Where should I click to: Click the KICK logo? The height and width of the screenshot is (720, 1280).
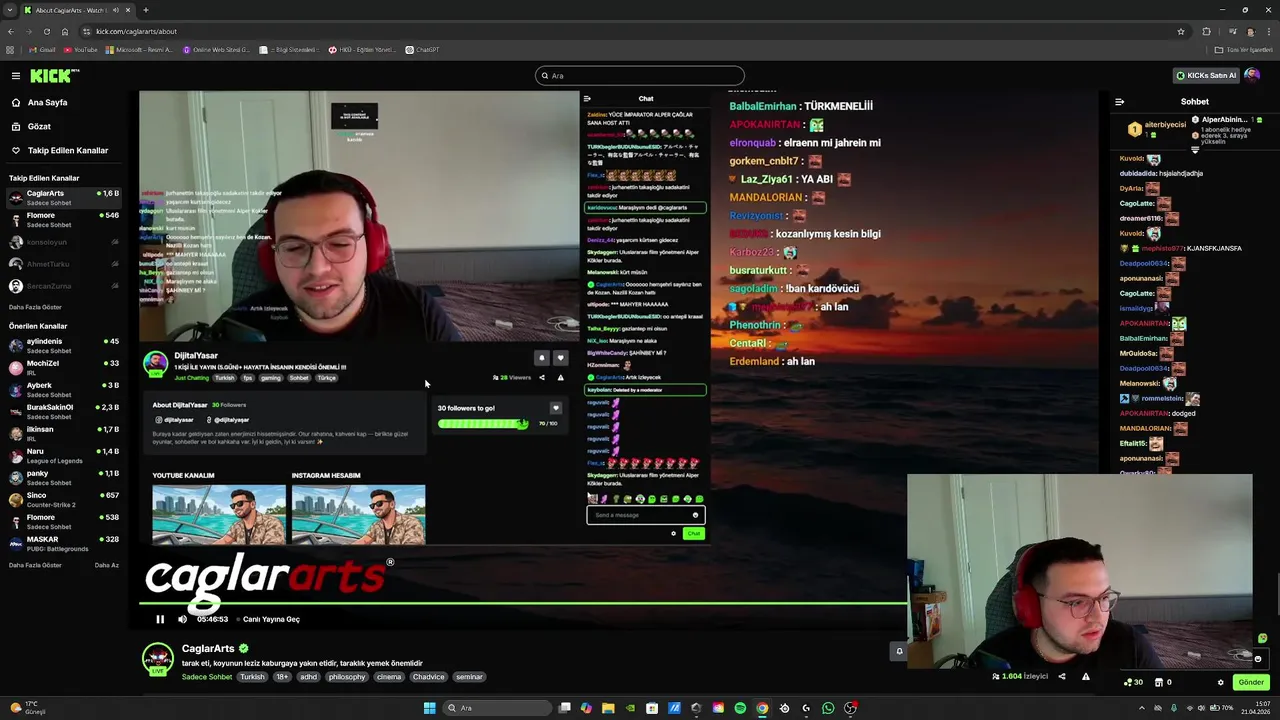click(x=51, y=76)
